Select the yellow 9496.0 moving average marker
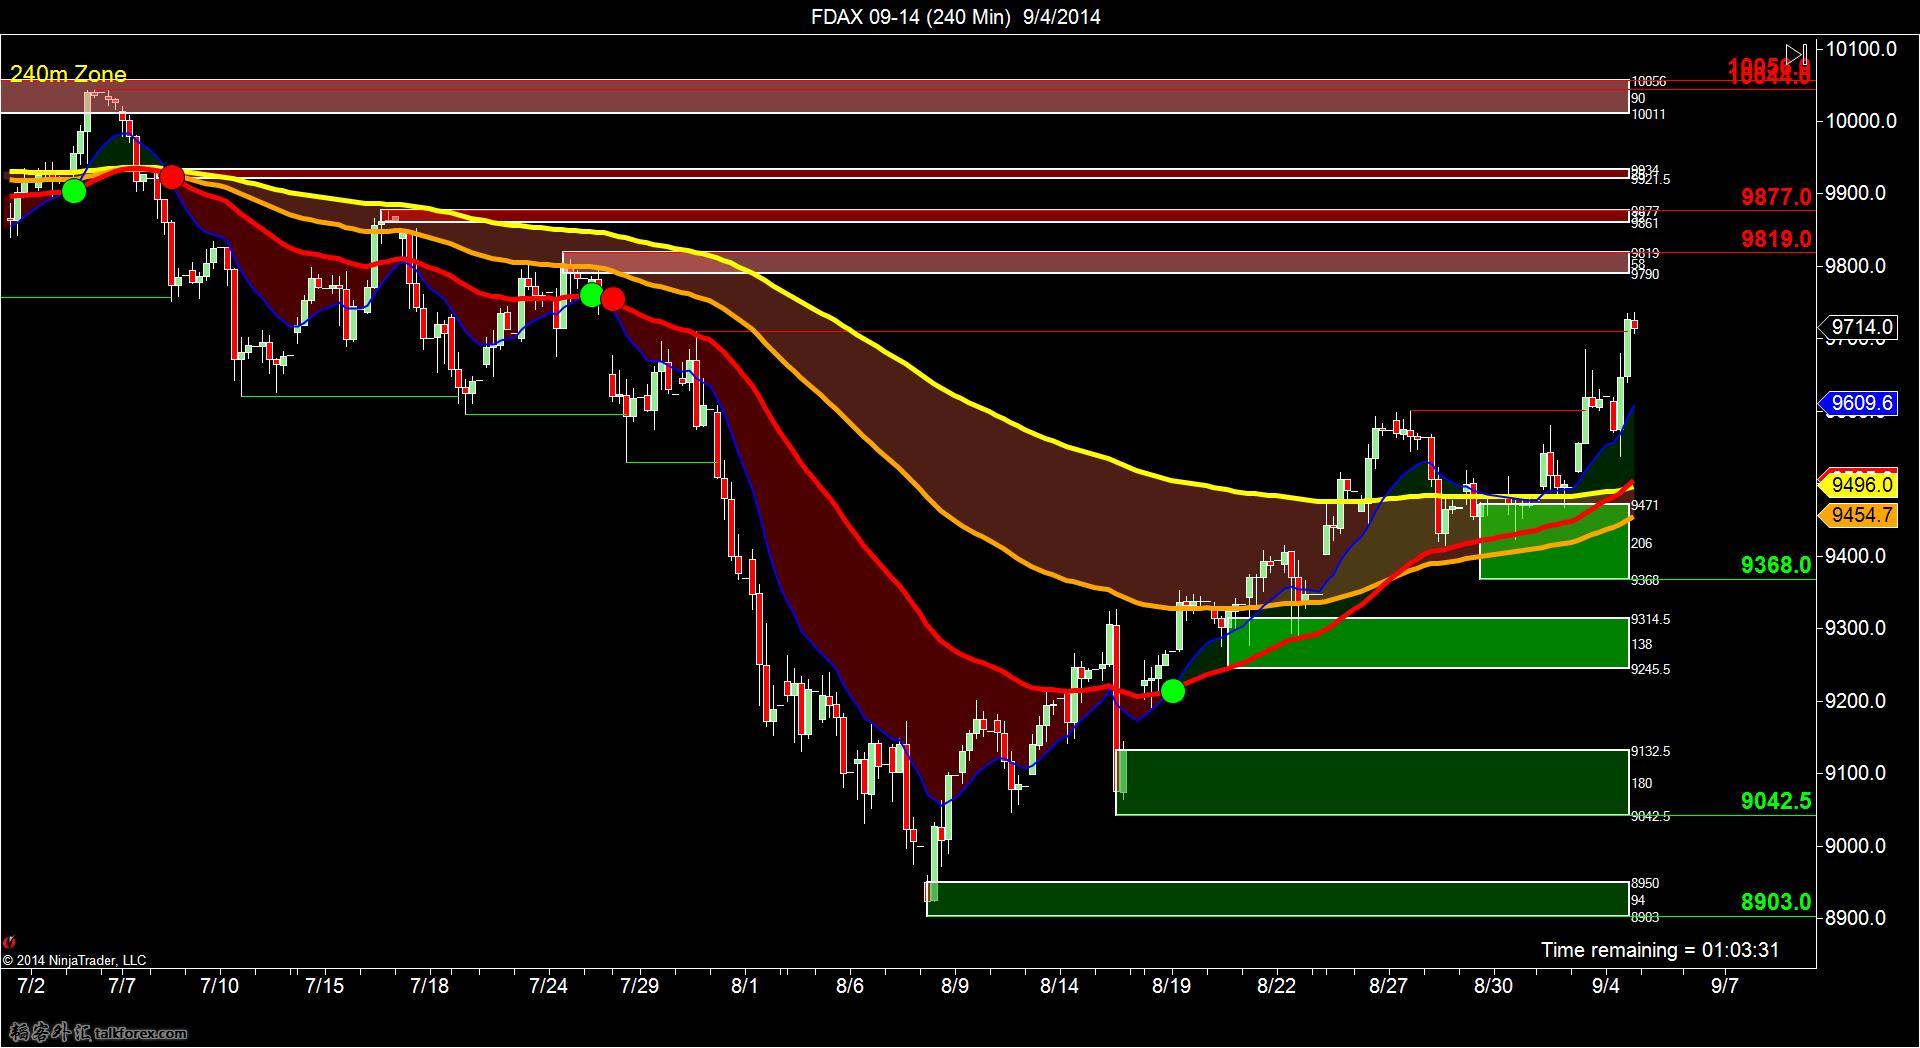1920x1048 pixels. [x=1860, y=485]
